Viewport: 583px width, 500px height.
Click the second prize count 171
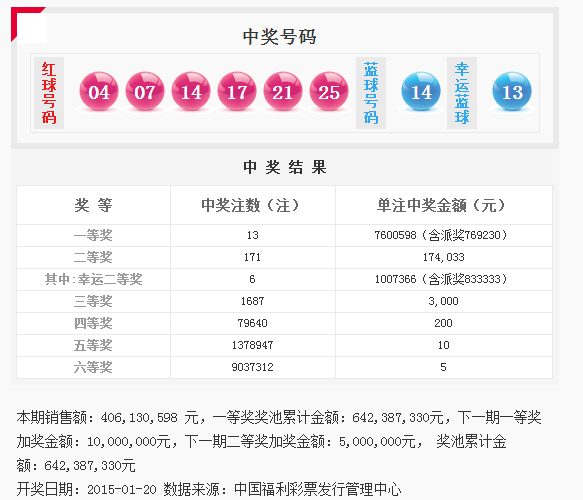(x=252, y=257)
